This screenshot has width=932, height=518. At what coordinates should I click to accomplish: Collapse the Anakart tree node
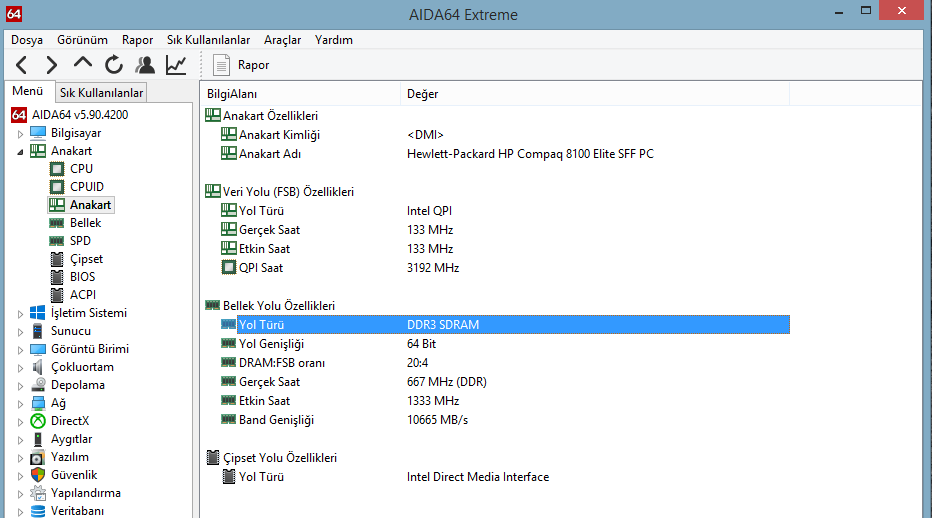(21, 151)
